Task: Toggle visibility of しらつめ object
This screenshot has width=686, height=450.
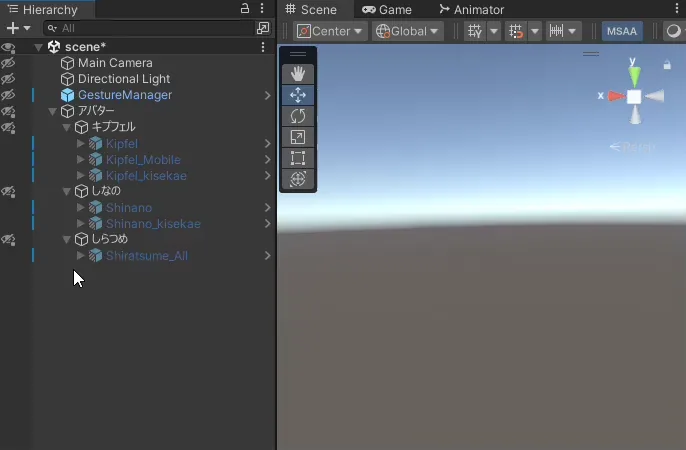Action: [8, 239]
